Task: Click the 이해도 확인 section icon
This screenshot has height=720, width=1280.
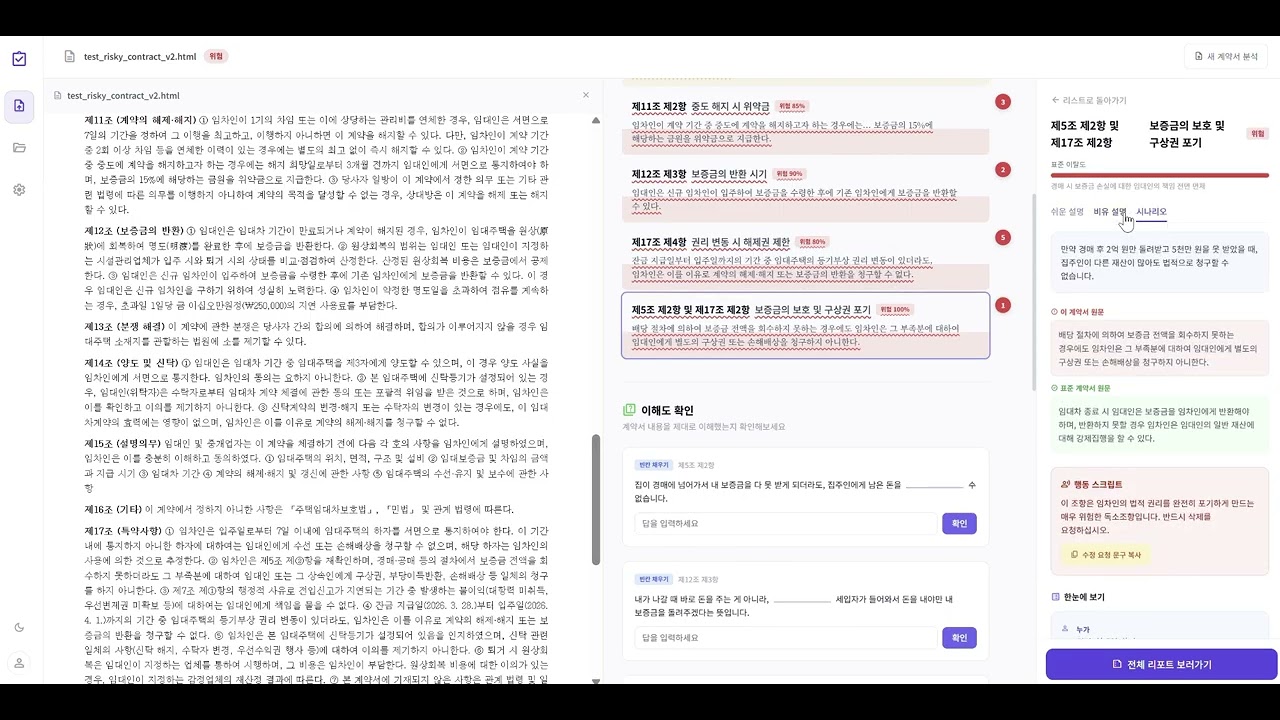Action: tap(629, 410)
